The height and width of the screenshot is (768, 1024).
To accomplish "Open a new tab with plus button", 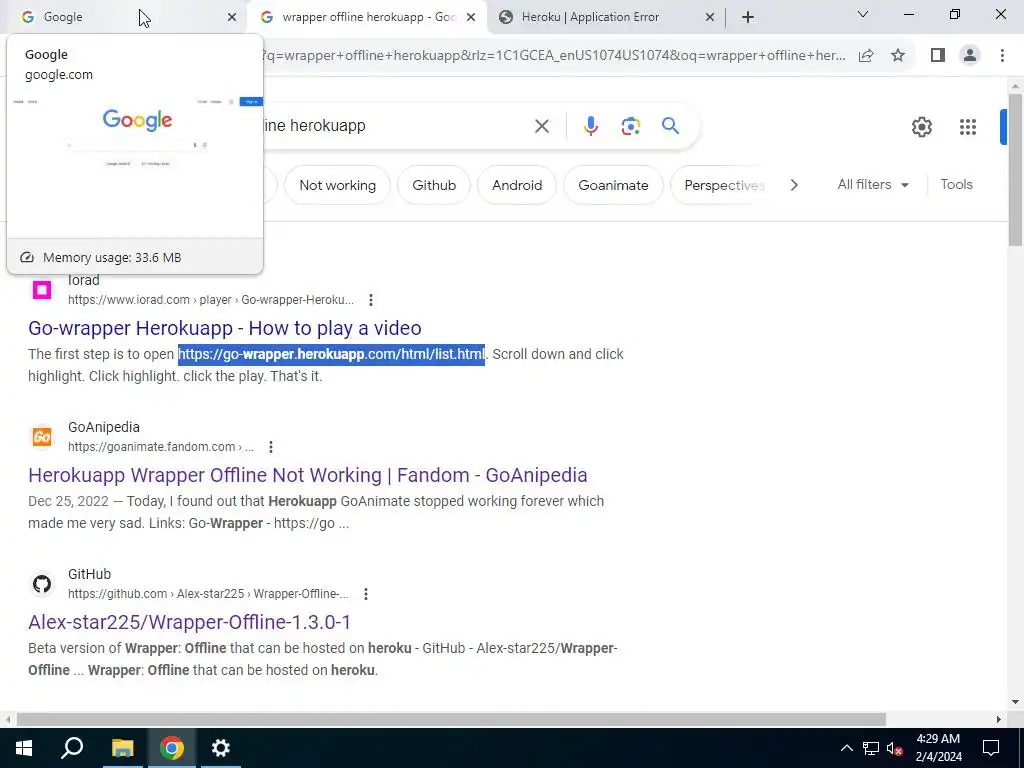I will pyautogui.click(x=748, y=17).
